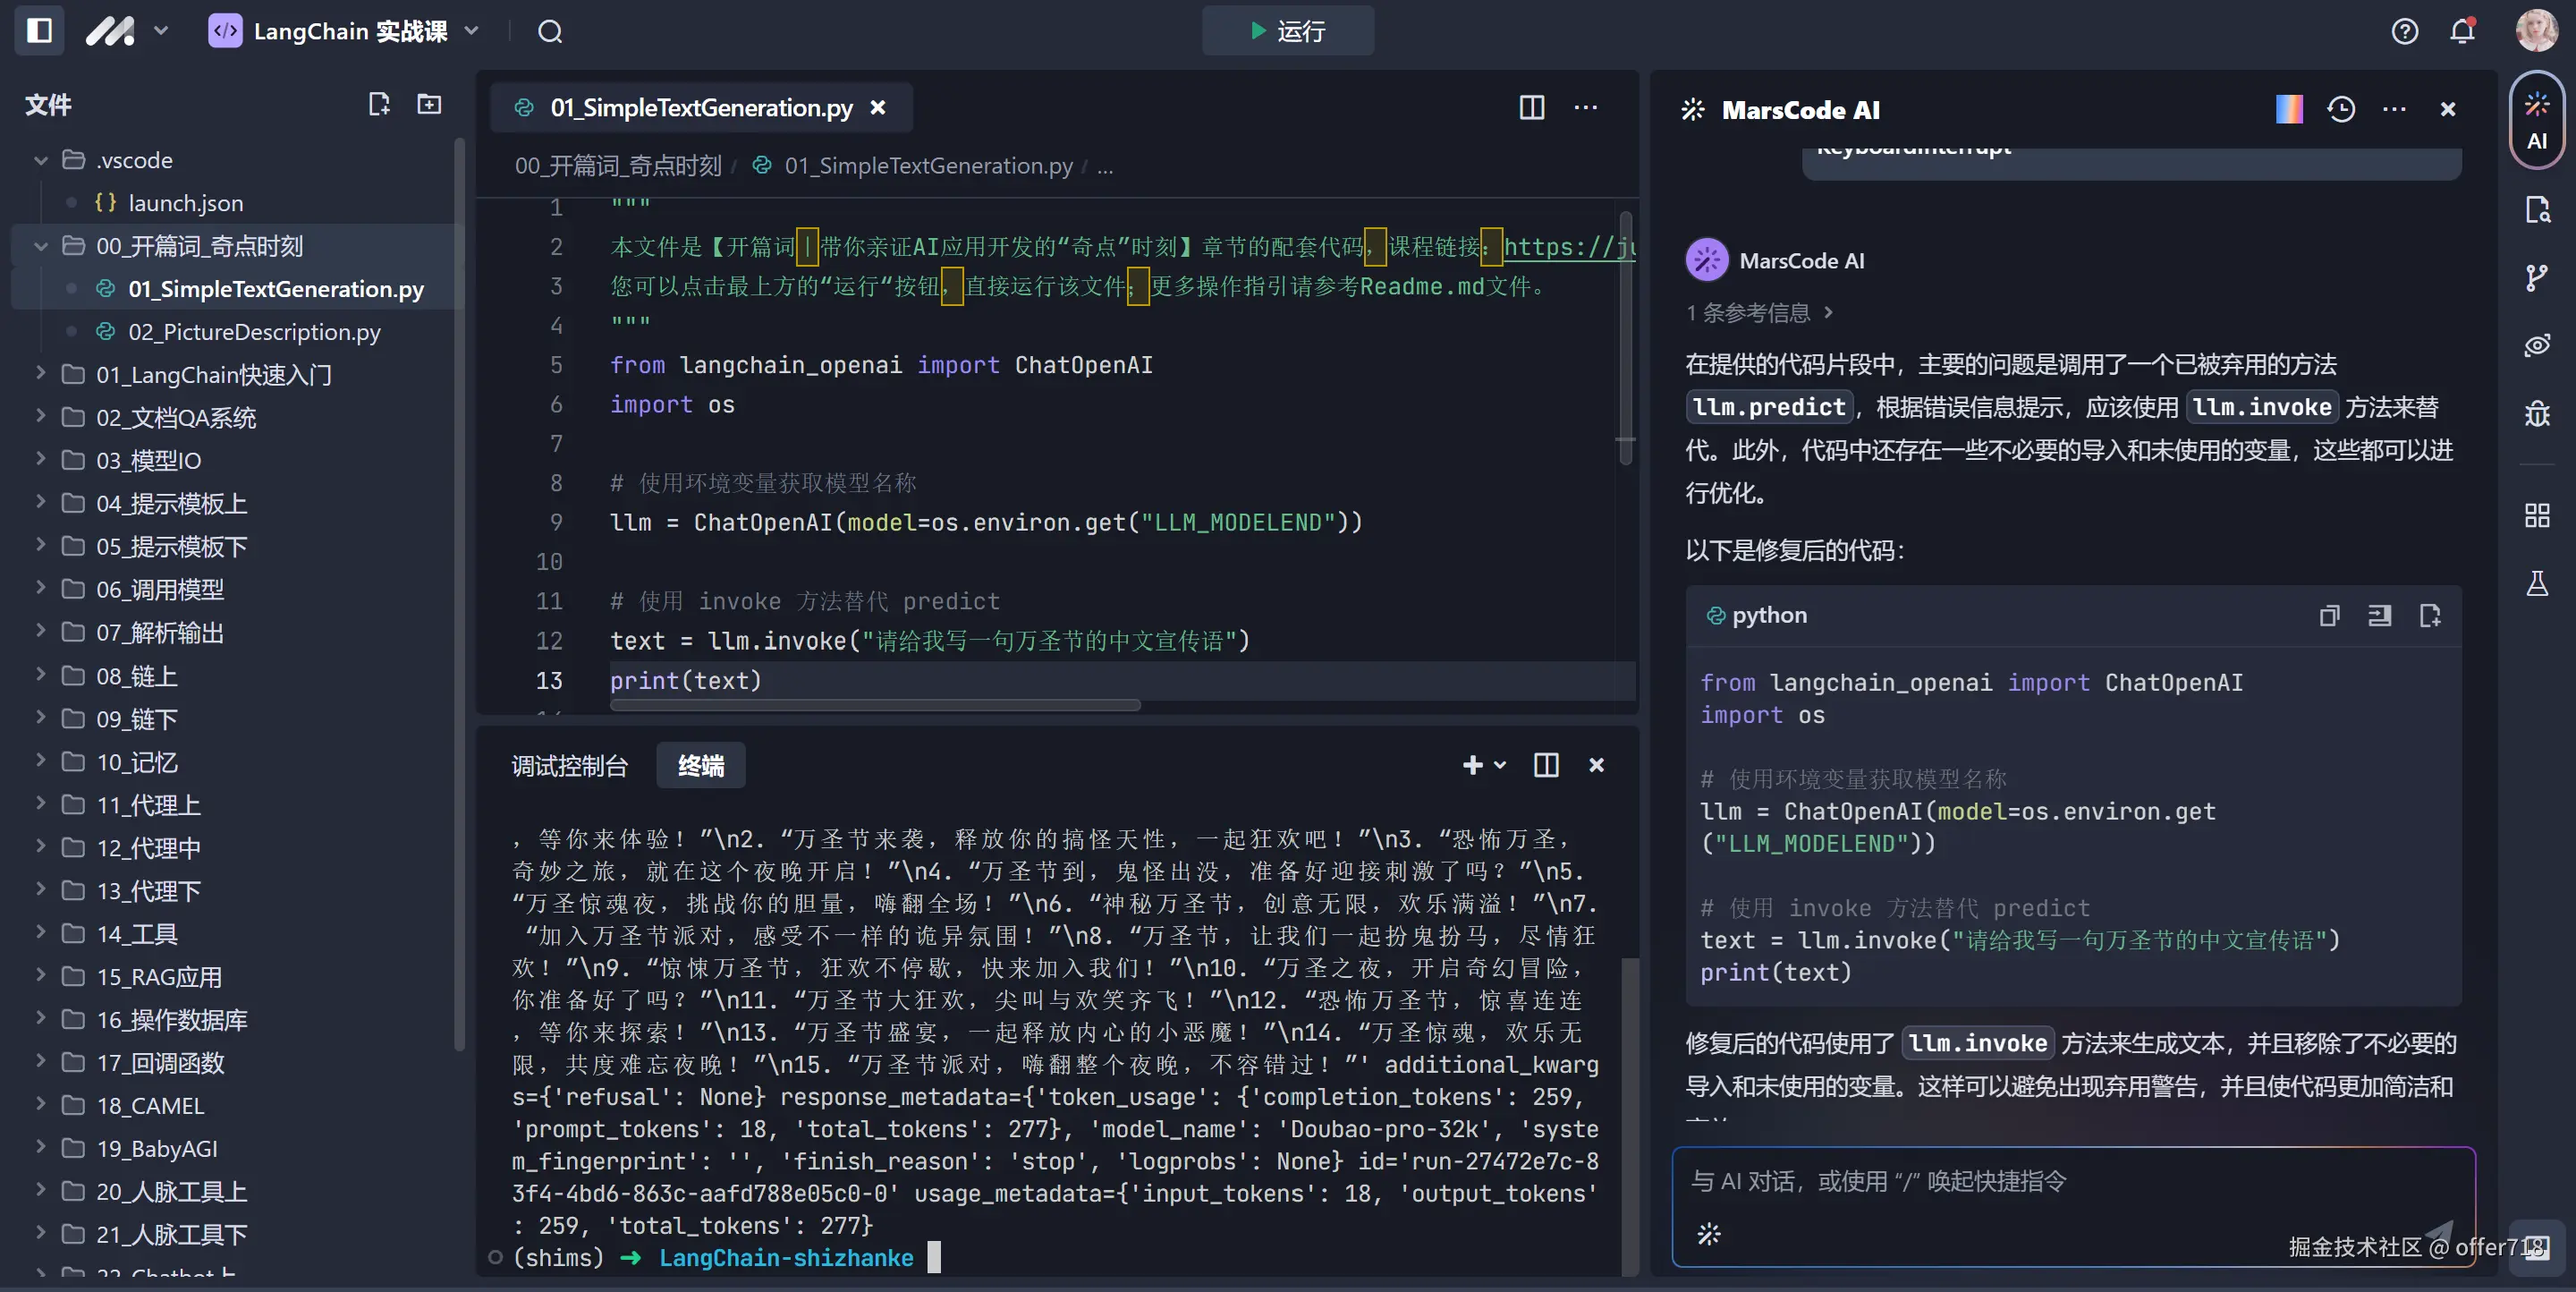Click the gradient color theme swatch
Viewport: 2576px width, 1292px height.
[2288, 109]
